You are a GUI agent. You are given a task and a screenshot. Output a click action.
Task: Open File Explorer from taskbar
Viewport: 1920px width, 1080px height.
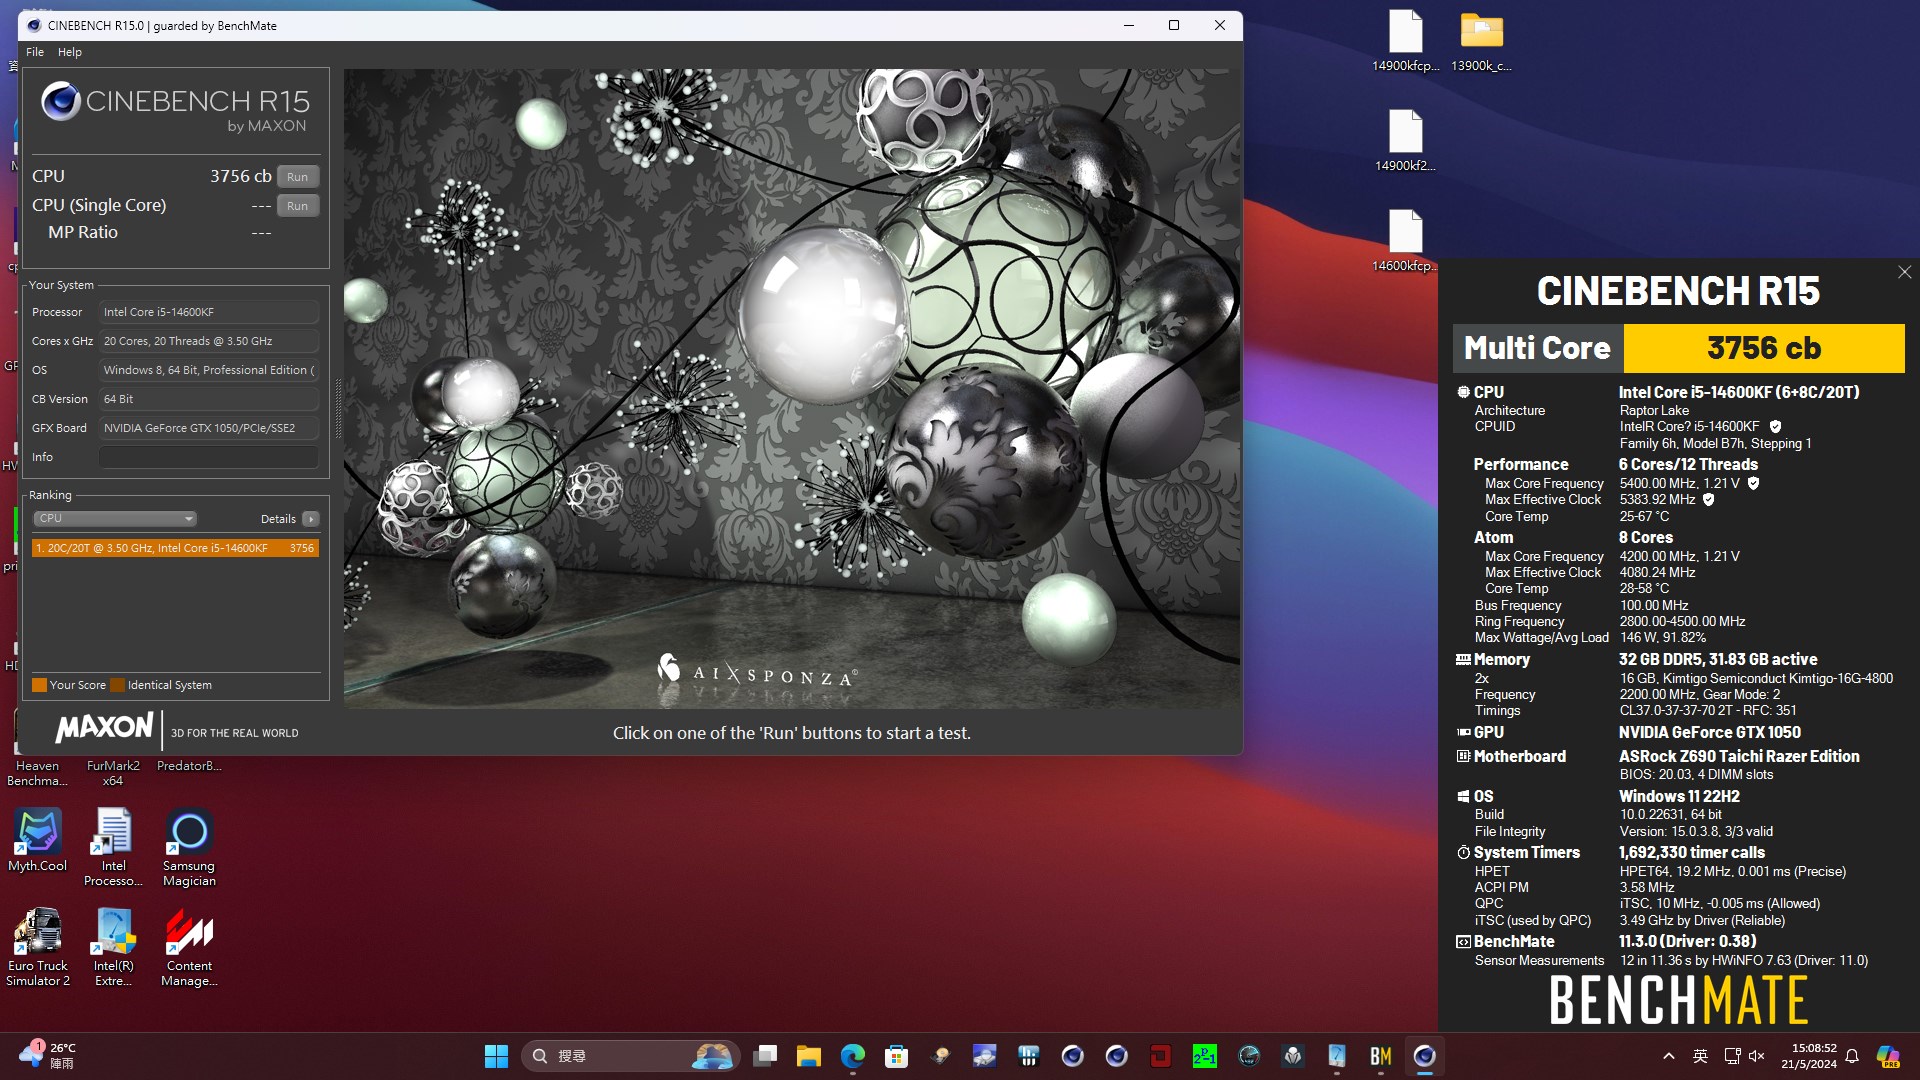pos(809,1056)
